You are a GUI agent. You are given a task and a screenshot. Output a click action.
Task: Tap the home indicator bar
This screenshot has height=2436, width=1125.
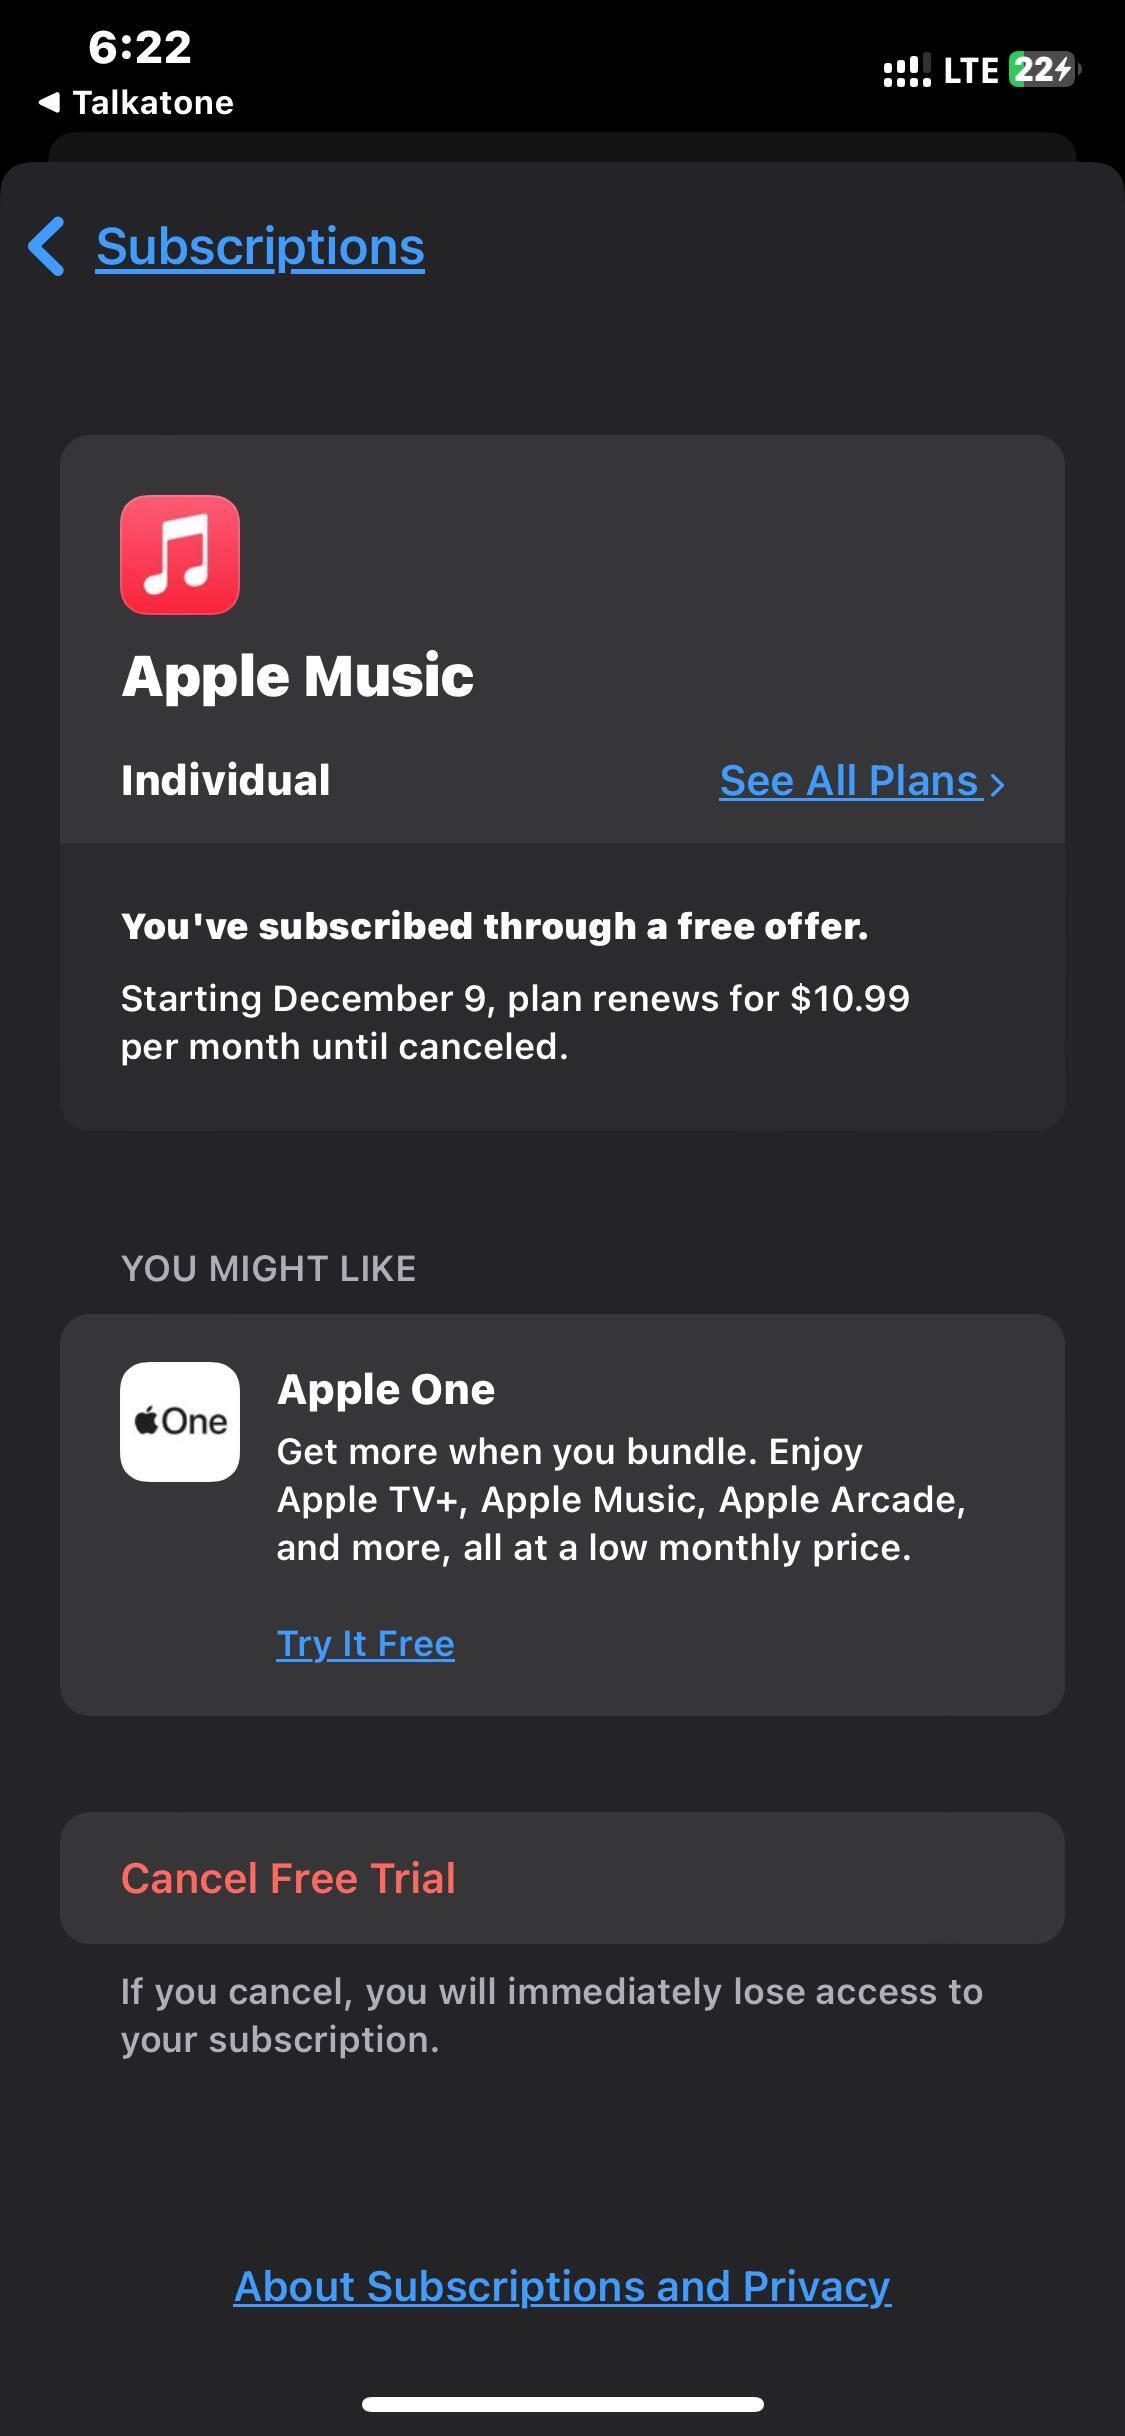[562, 2404]
